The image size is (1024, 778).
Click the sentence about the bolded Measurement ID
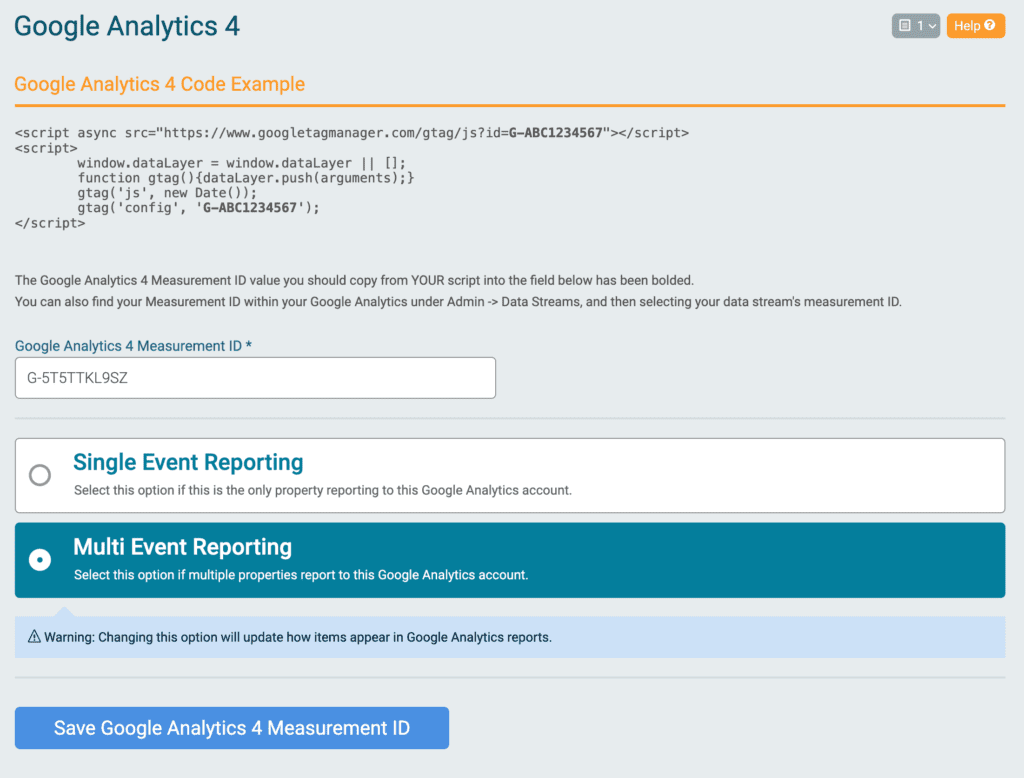354,280
